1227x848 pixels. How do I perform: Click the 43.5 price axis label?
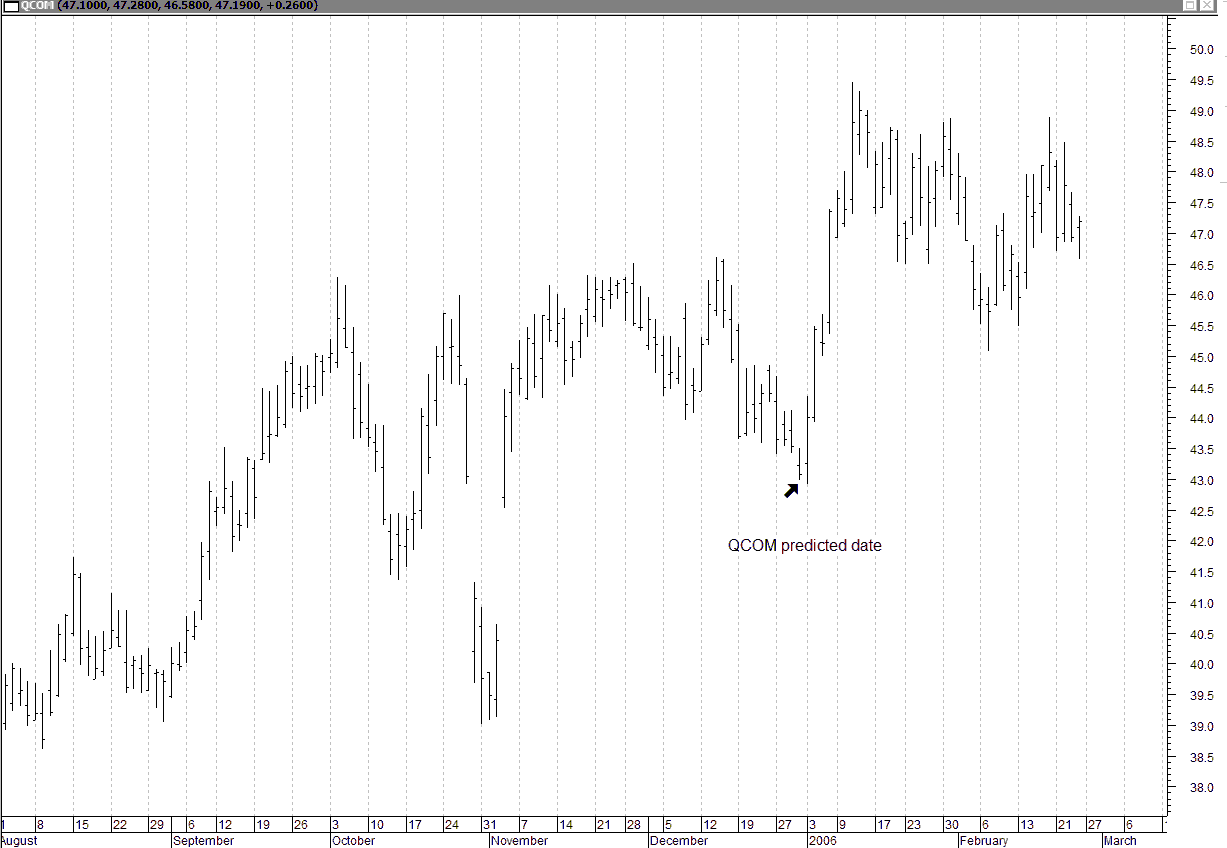click(x=1201, y=450)
